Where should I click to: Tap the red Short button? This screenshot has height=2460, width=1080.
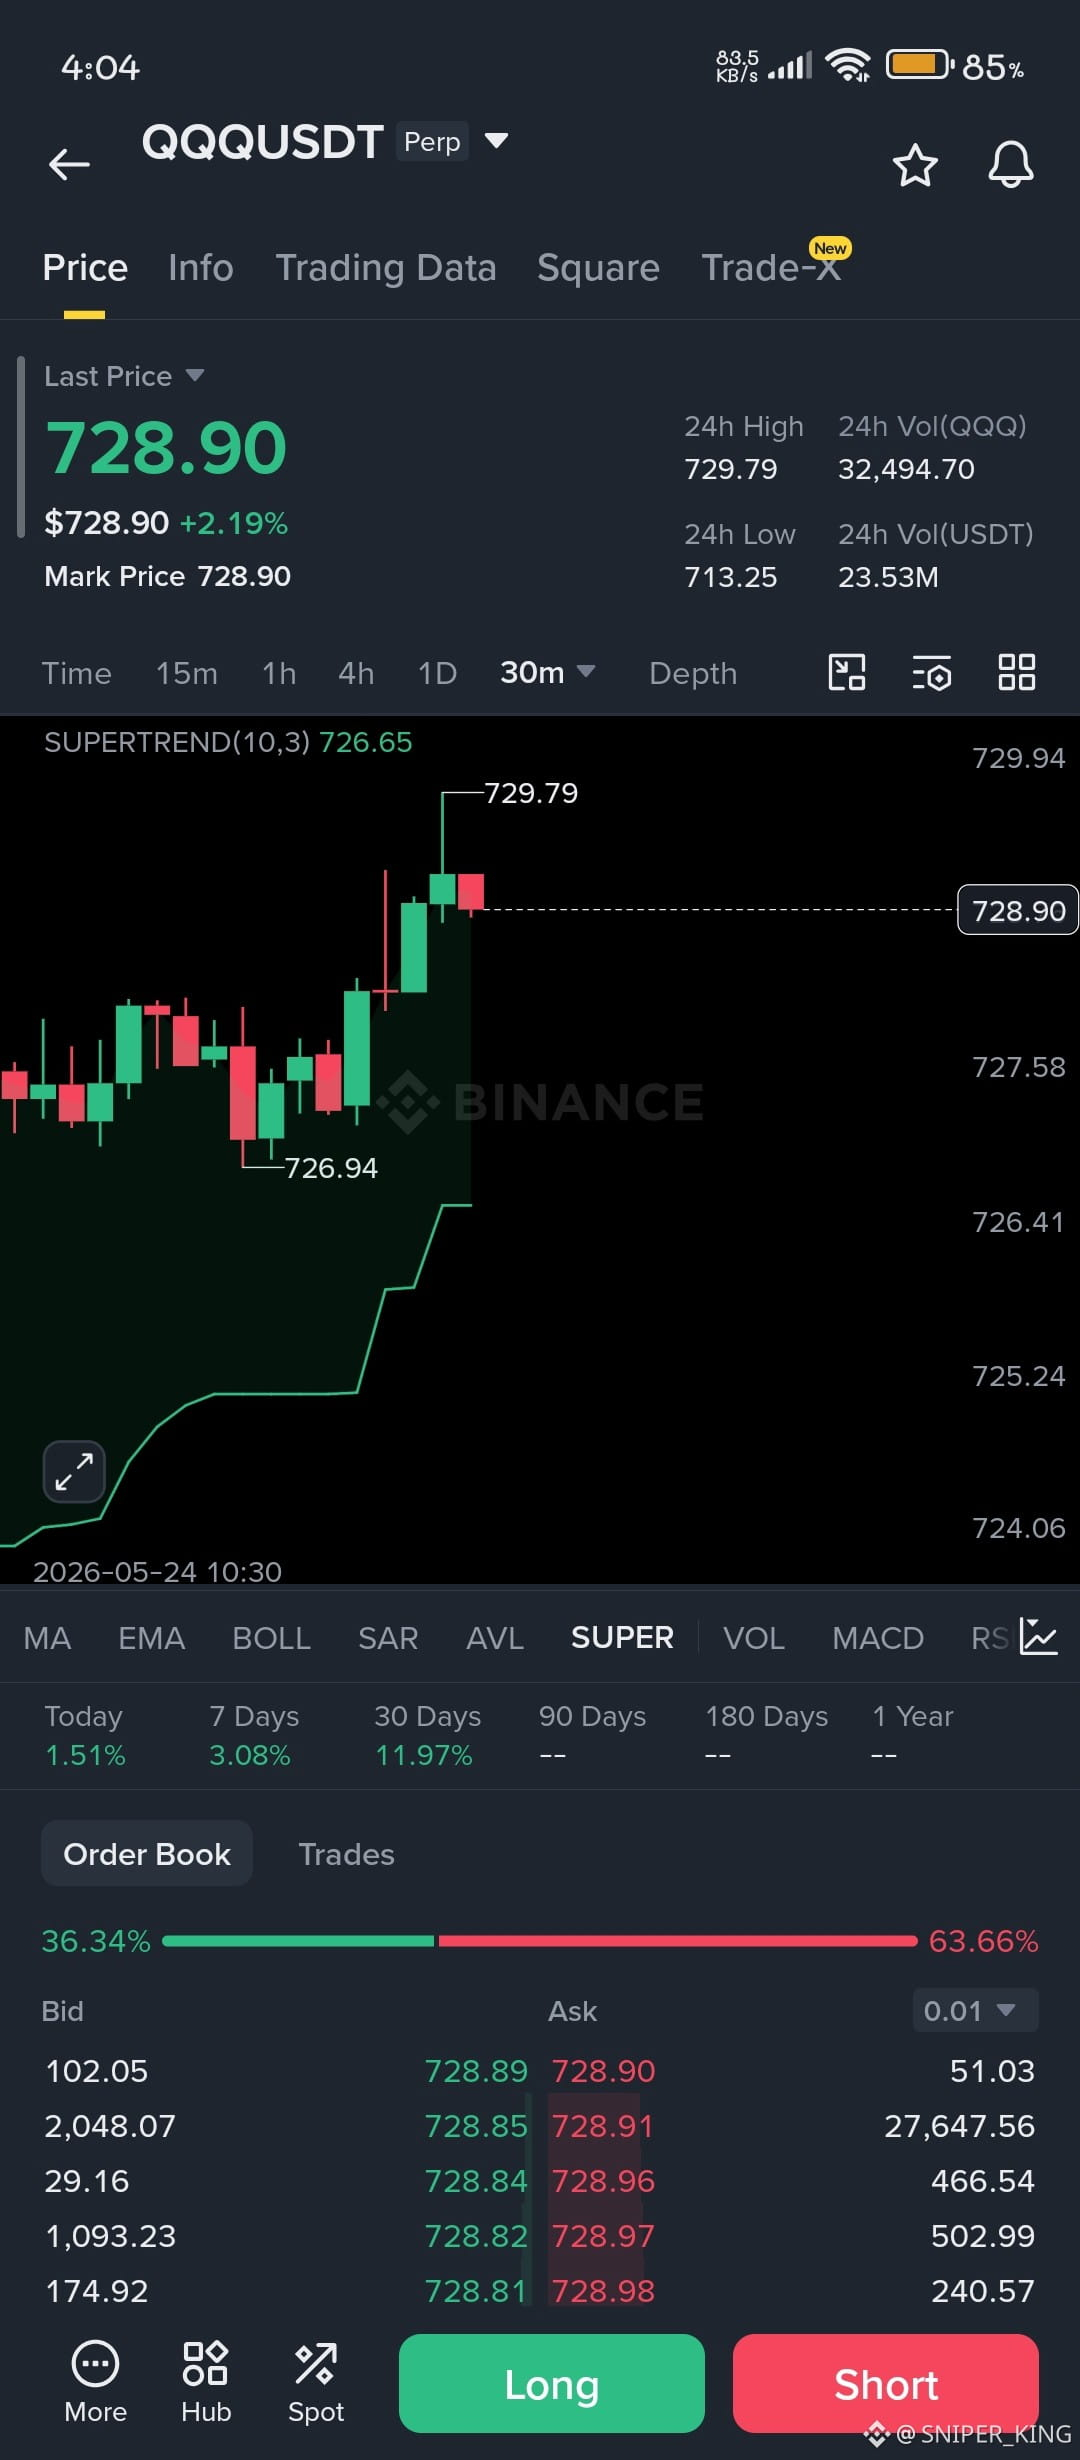click(886, 2383)
